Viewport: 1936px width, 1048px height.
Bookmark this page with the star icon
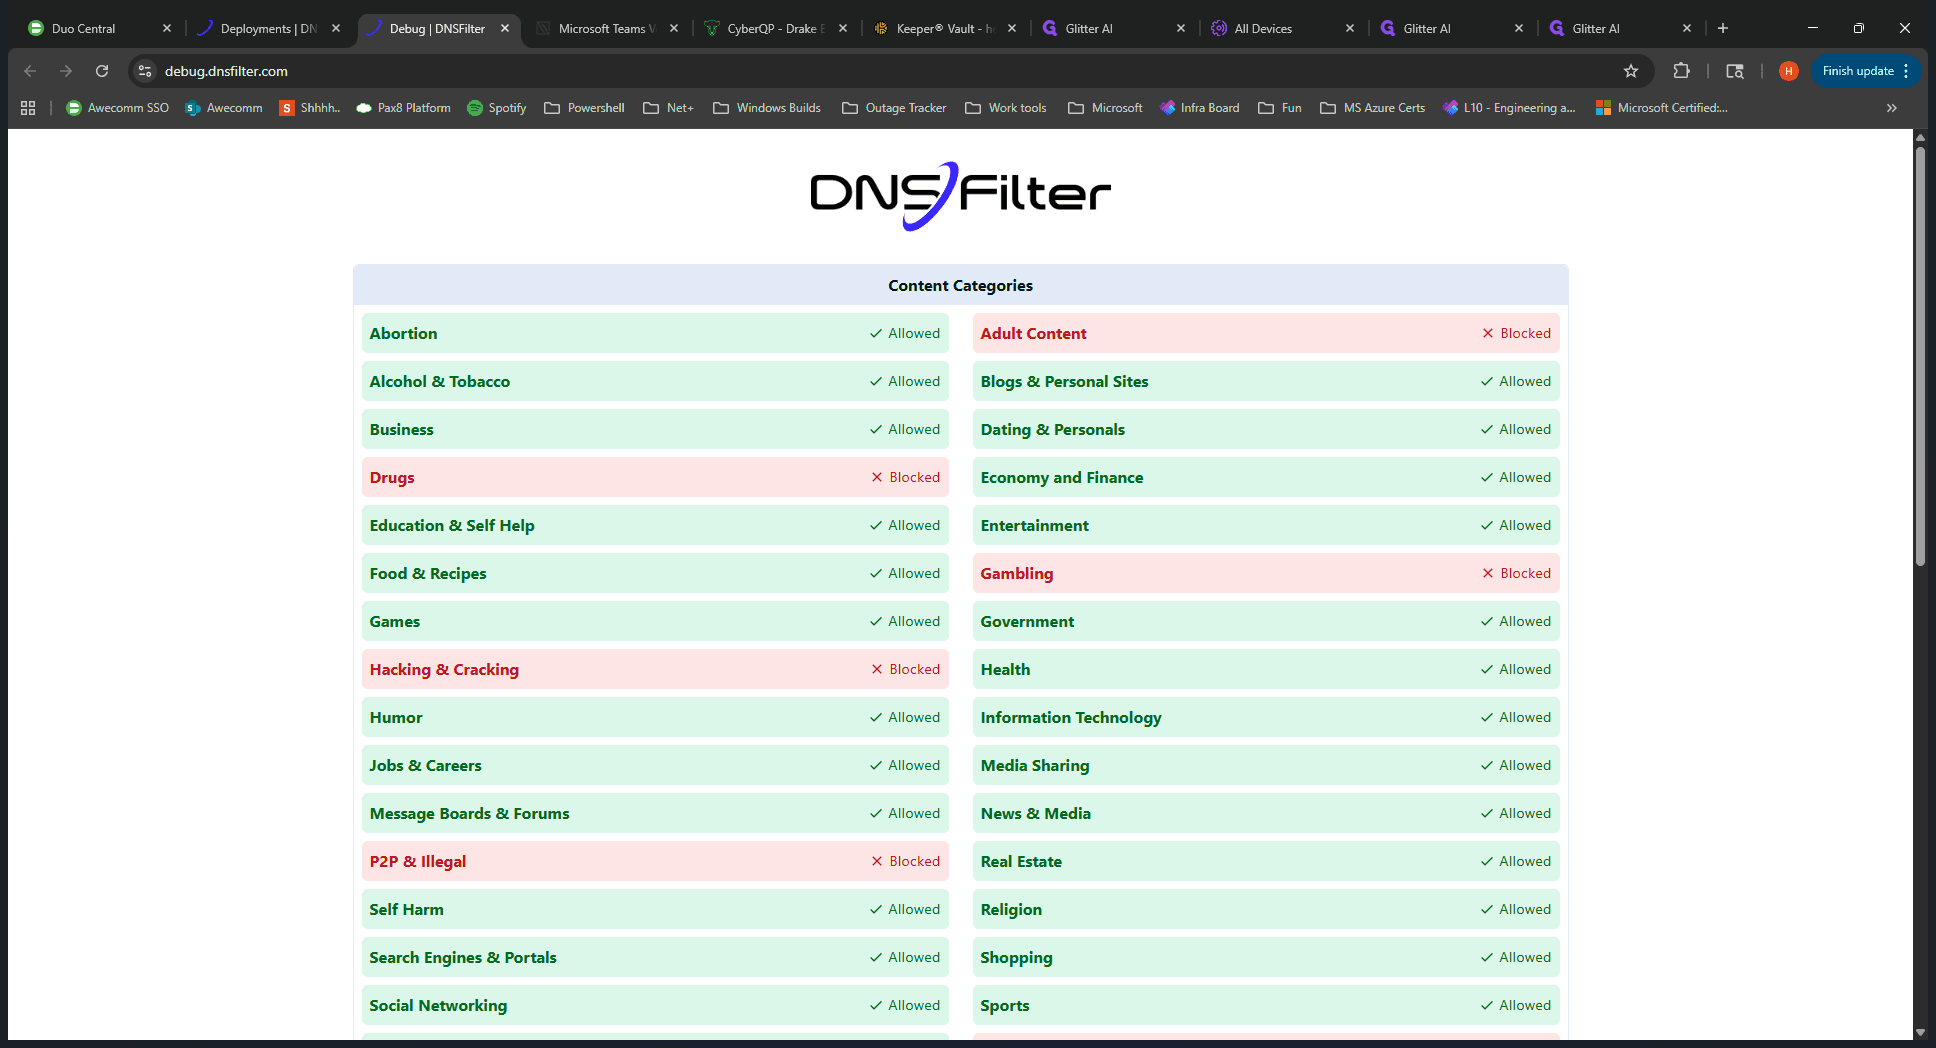pyautogui.click(x=1631, y=71)
